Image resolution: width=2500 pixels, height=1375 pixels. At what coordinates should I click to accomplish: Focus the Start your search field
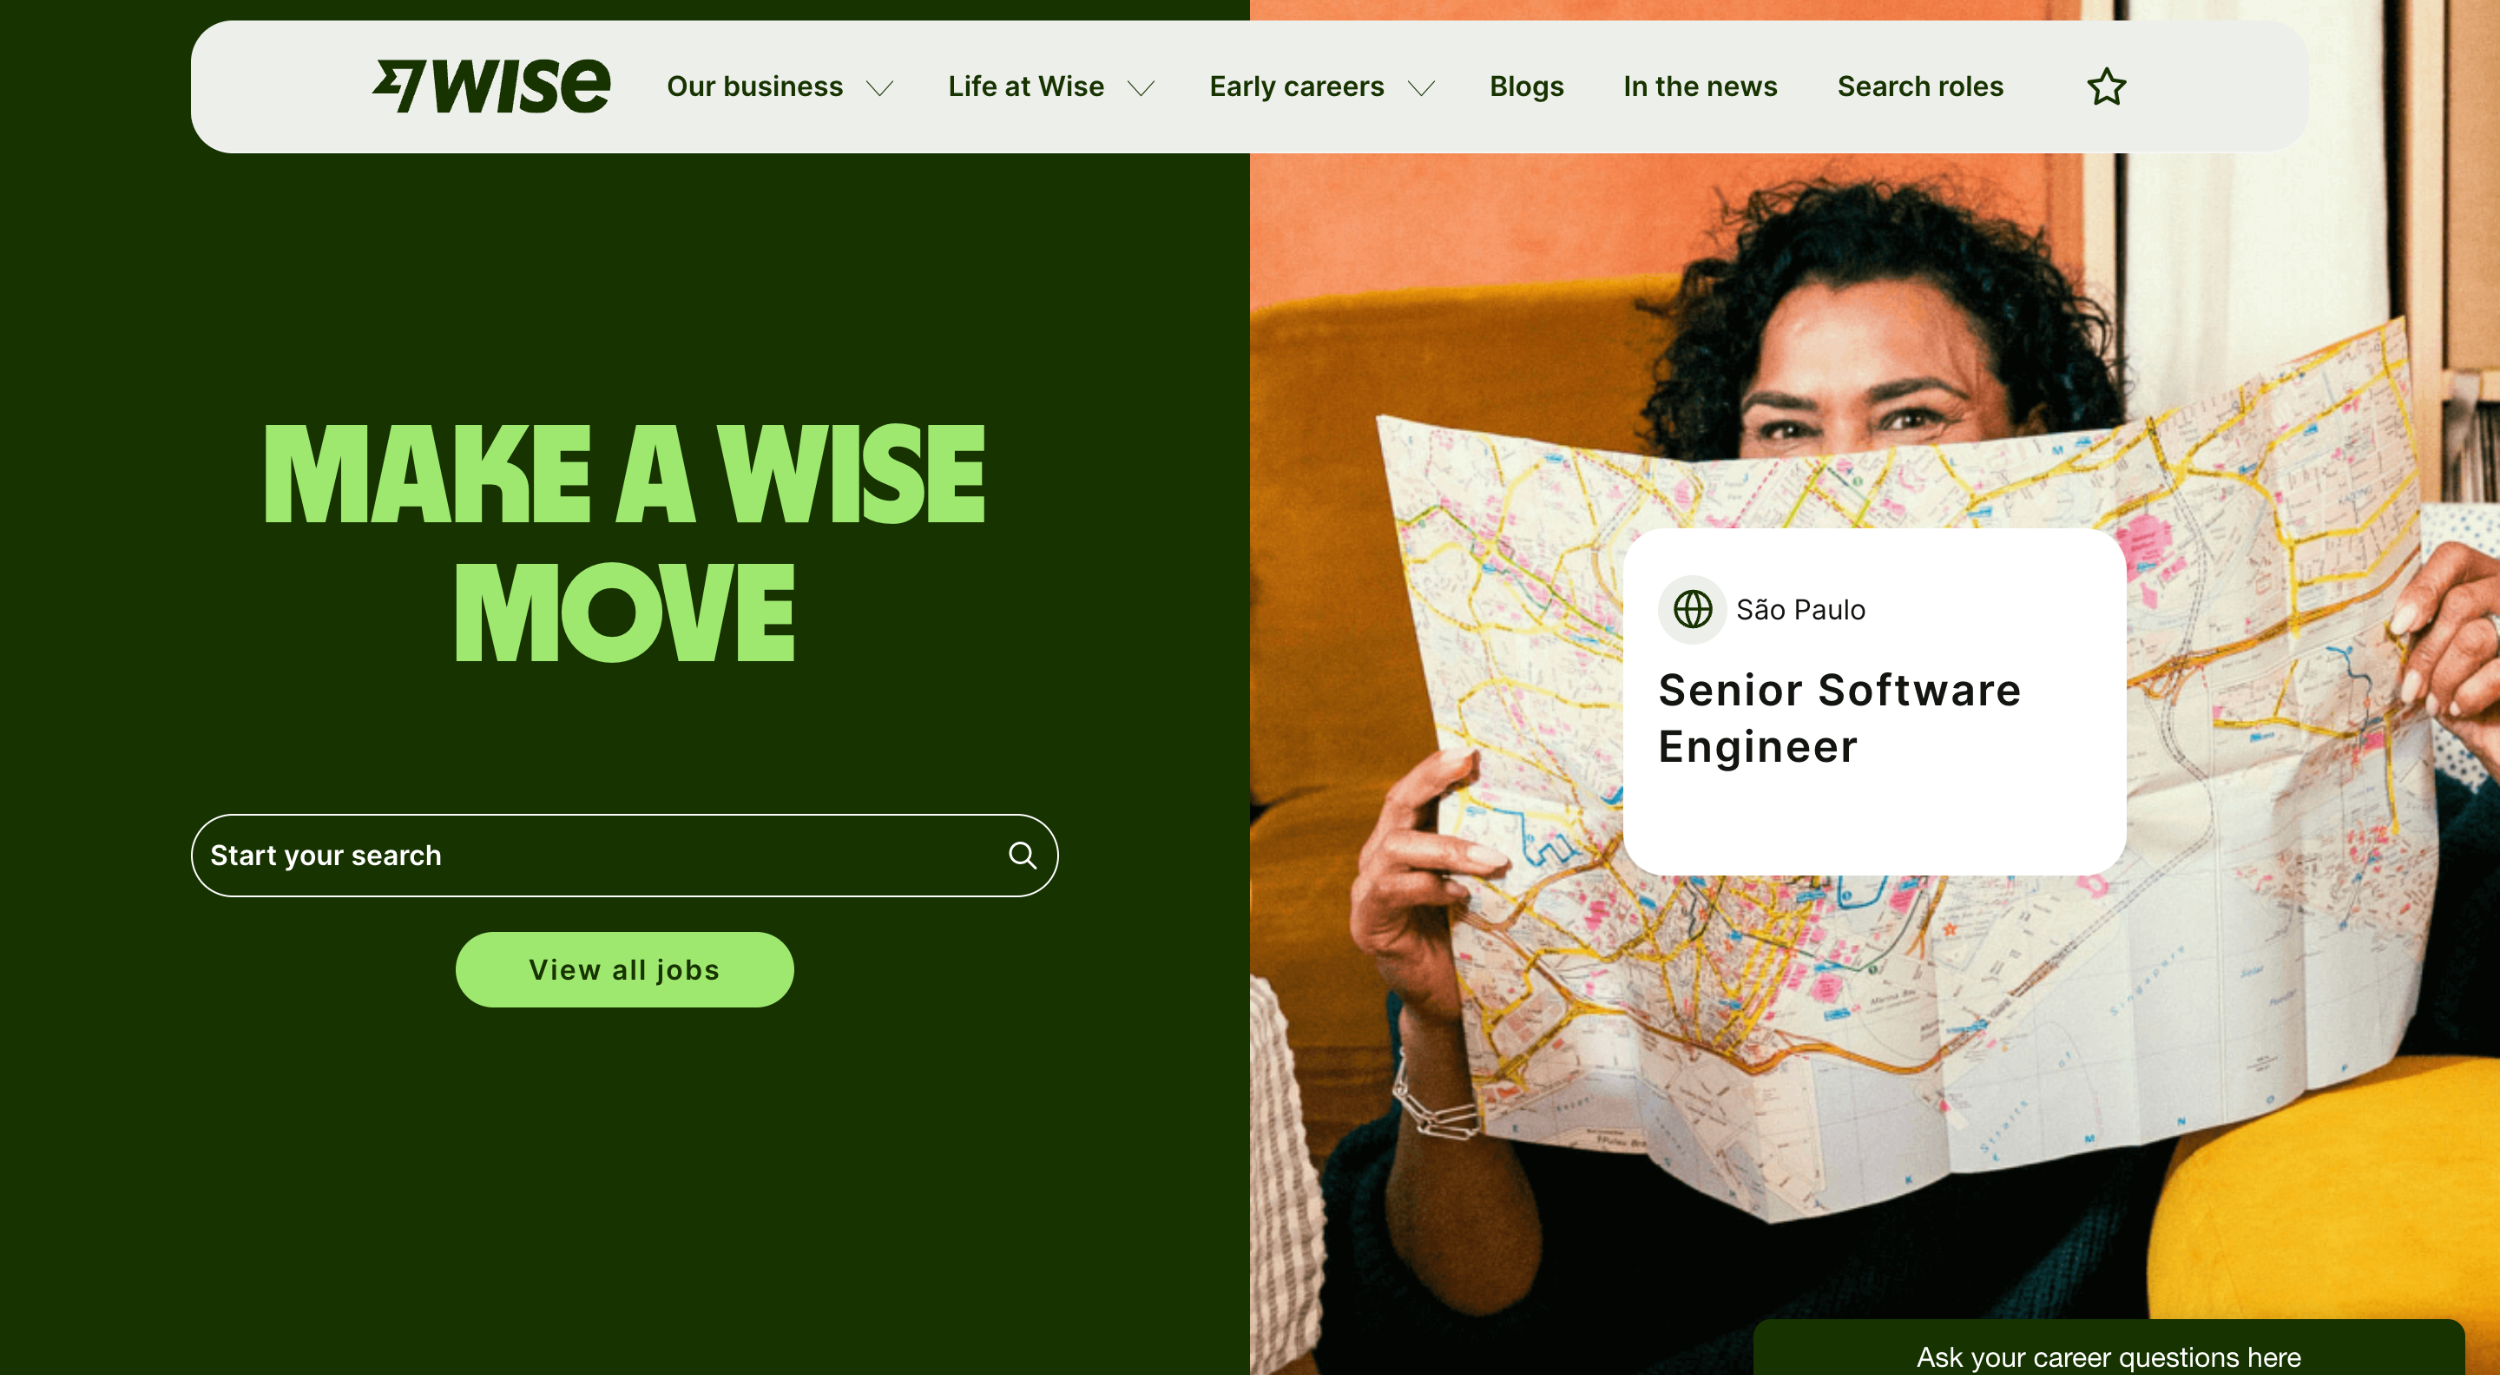(625, 855)
